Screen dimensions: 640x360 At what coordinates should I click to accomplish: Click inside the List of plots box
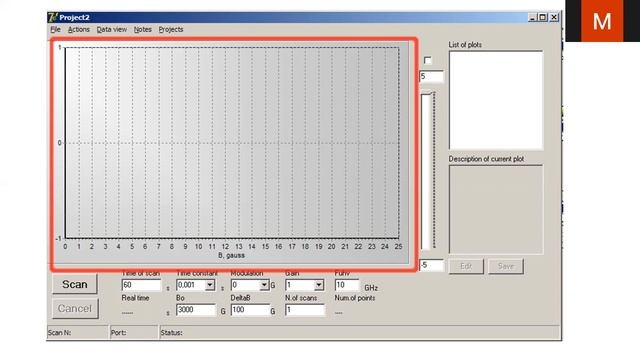[496, 100]
